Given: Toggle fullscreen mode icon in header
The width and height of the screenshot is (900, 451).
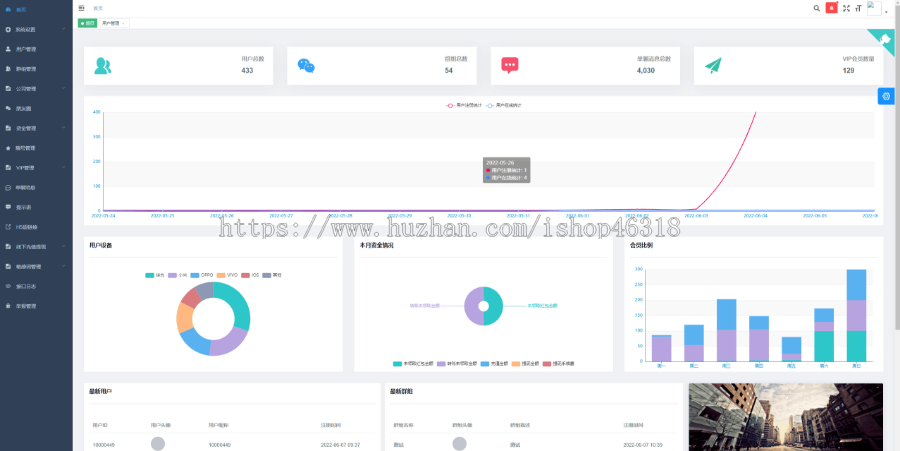Looking at the screenshot, I should (x=846, y=8).
